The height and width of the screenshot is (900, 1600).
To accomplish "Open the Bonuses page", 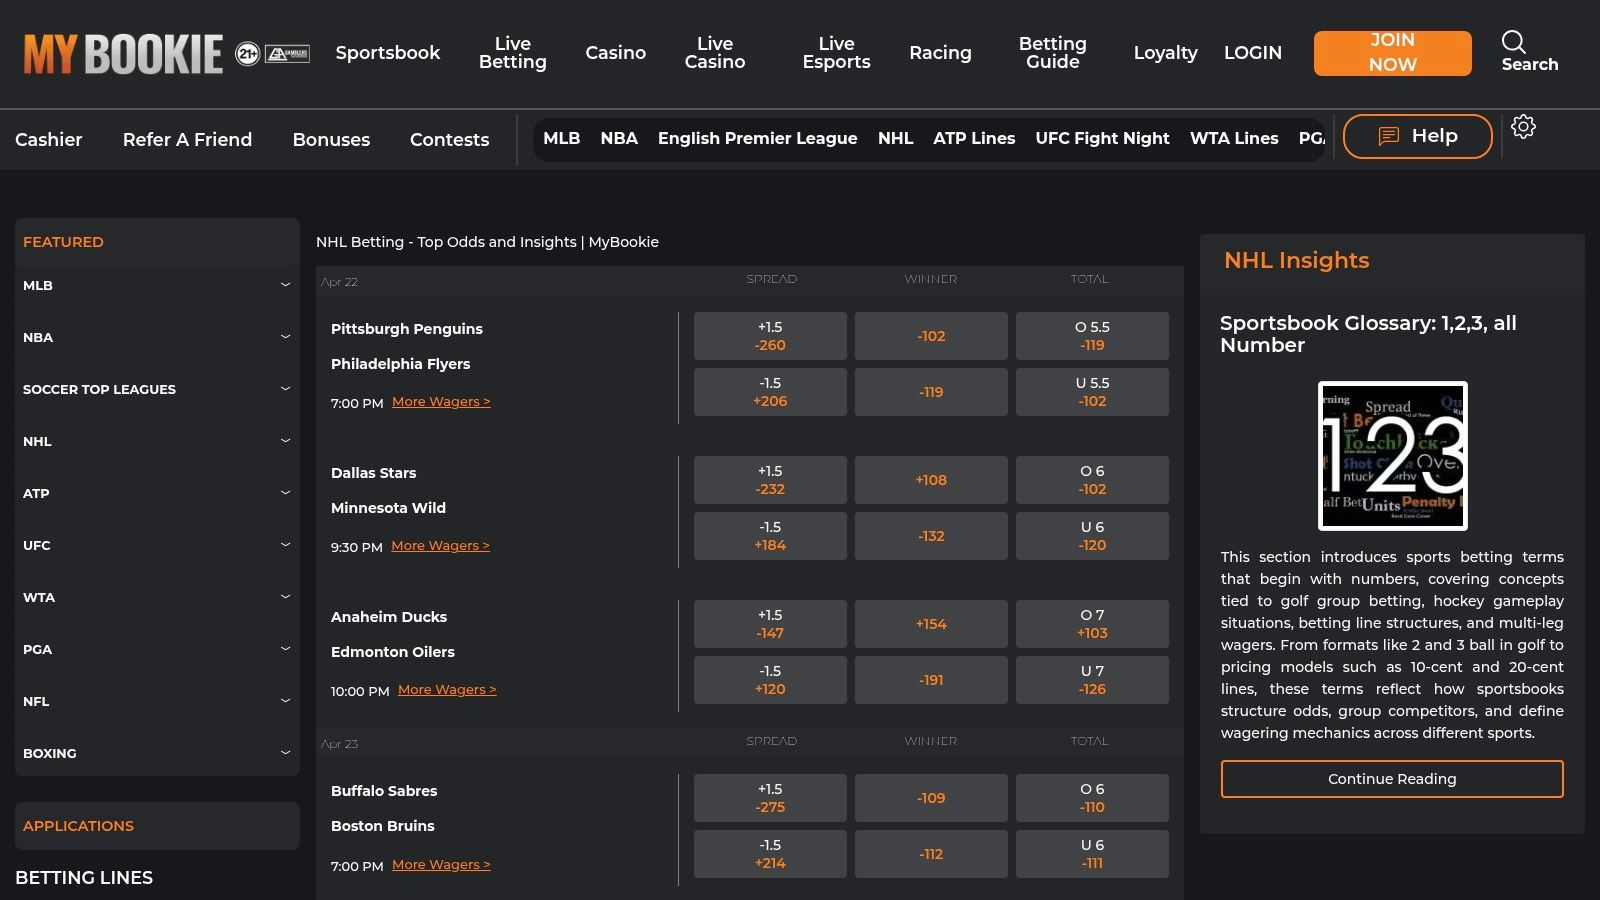I will coord(331,139).
